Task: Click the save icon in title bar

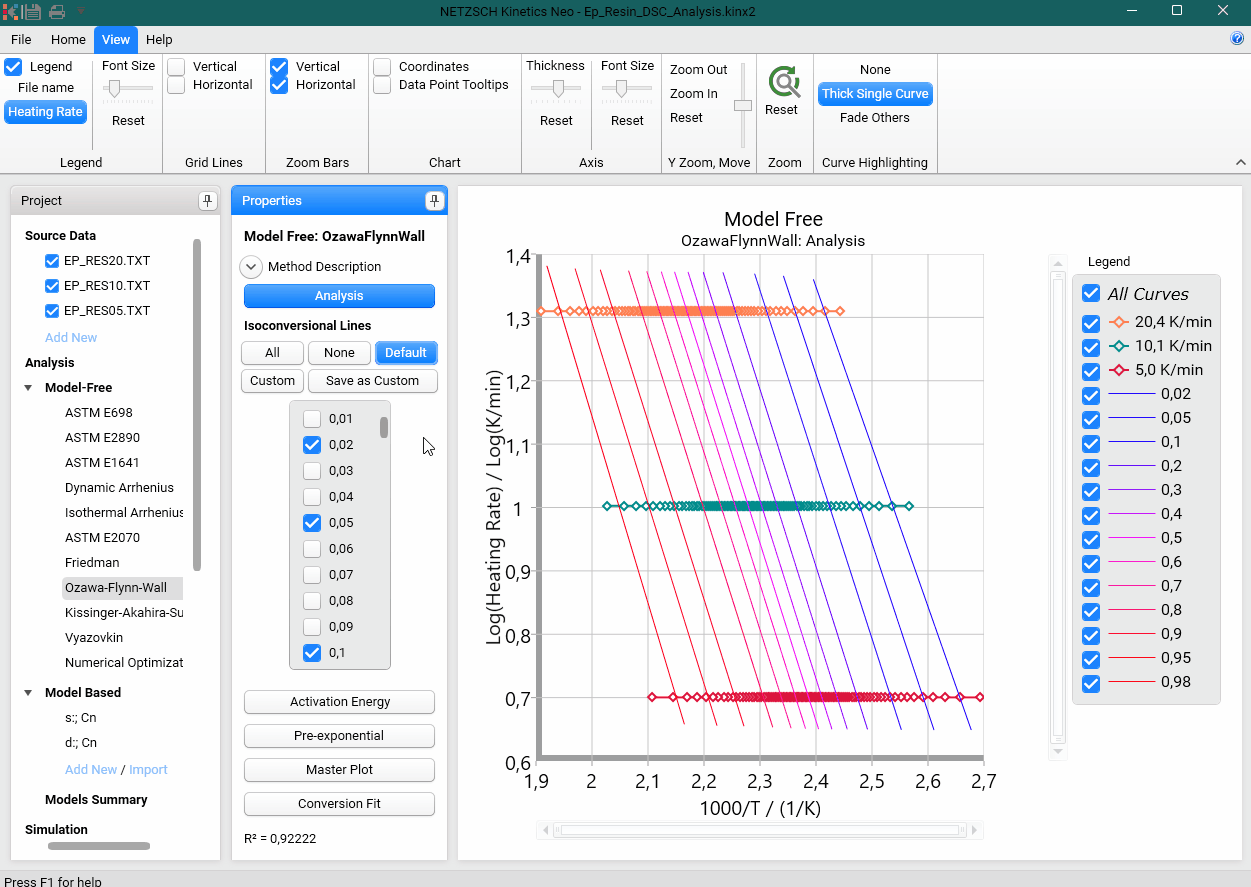Action: click(33, 12)
